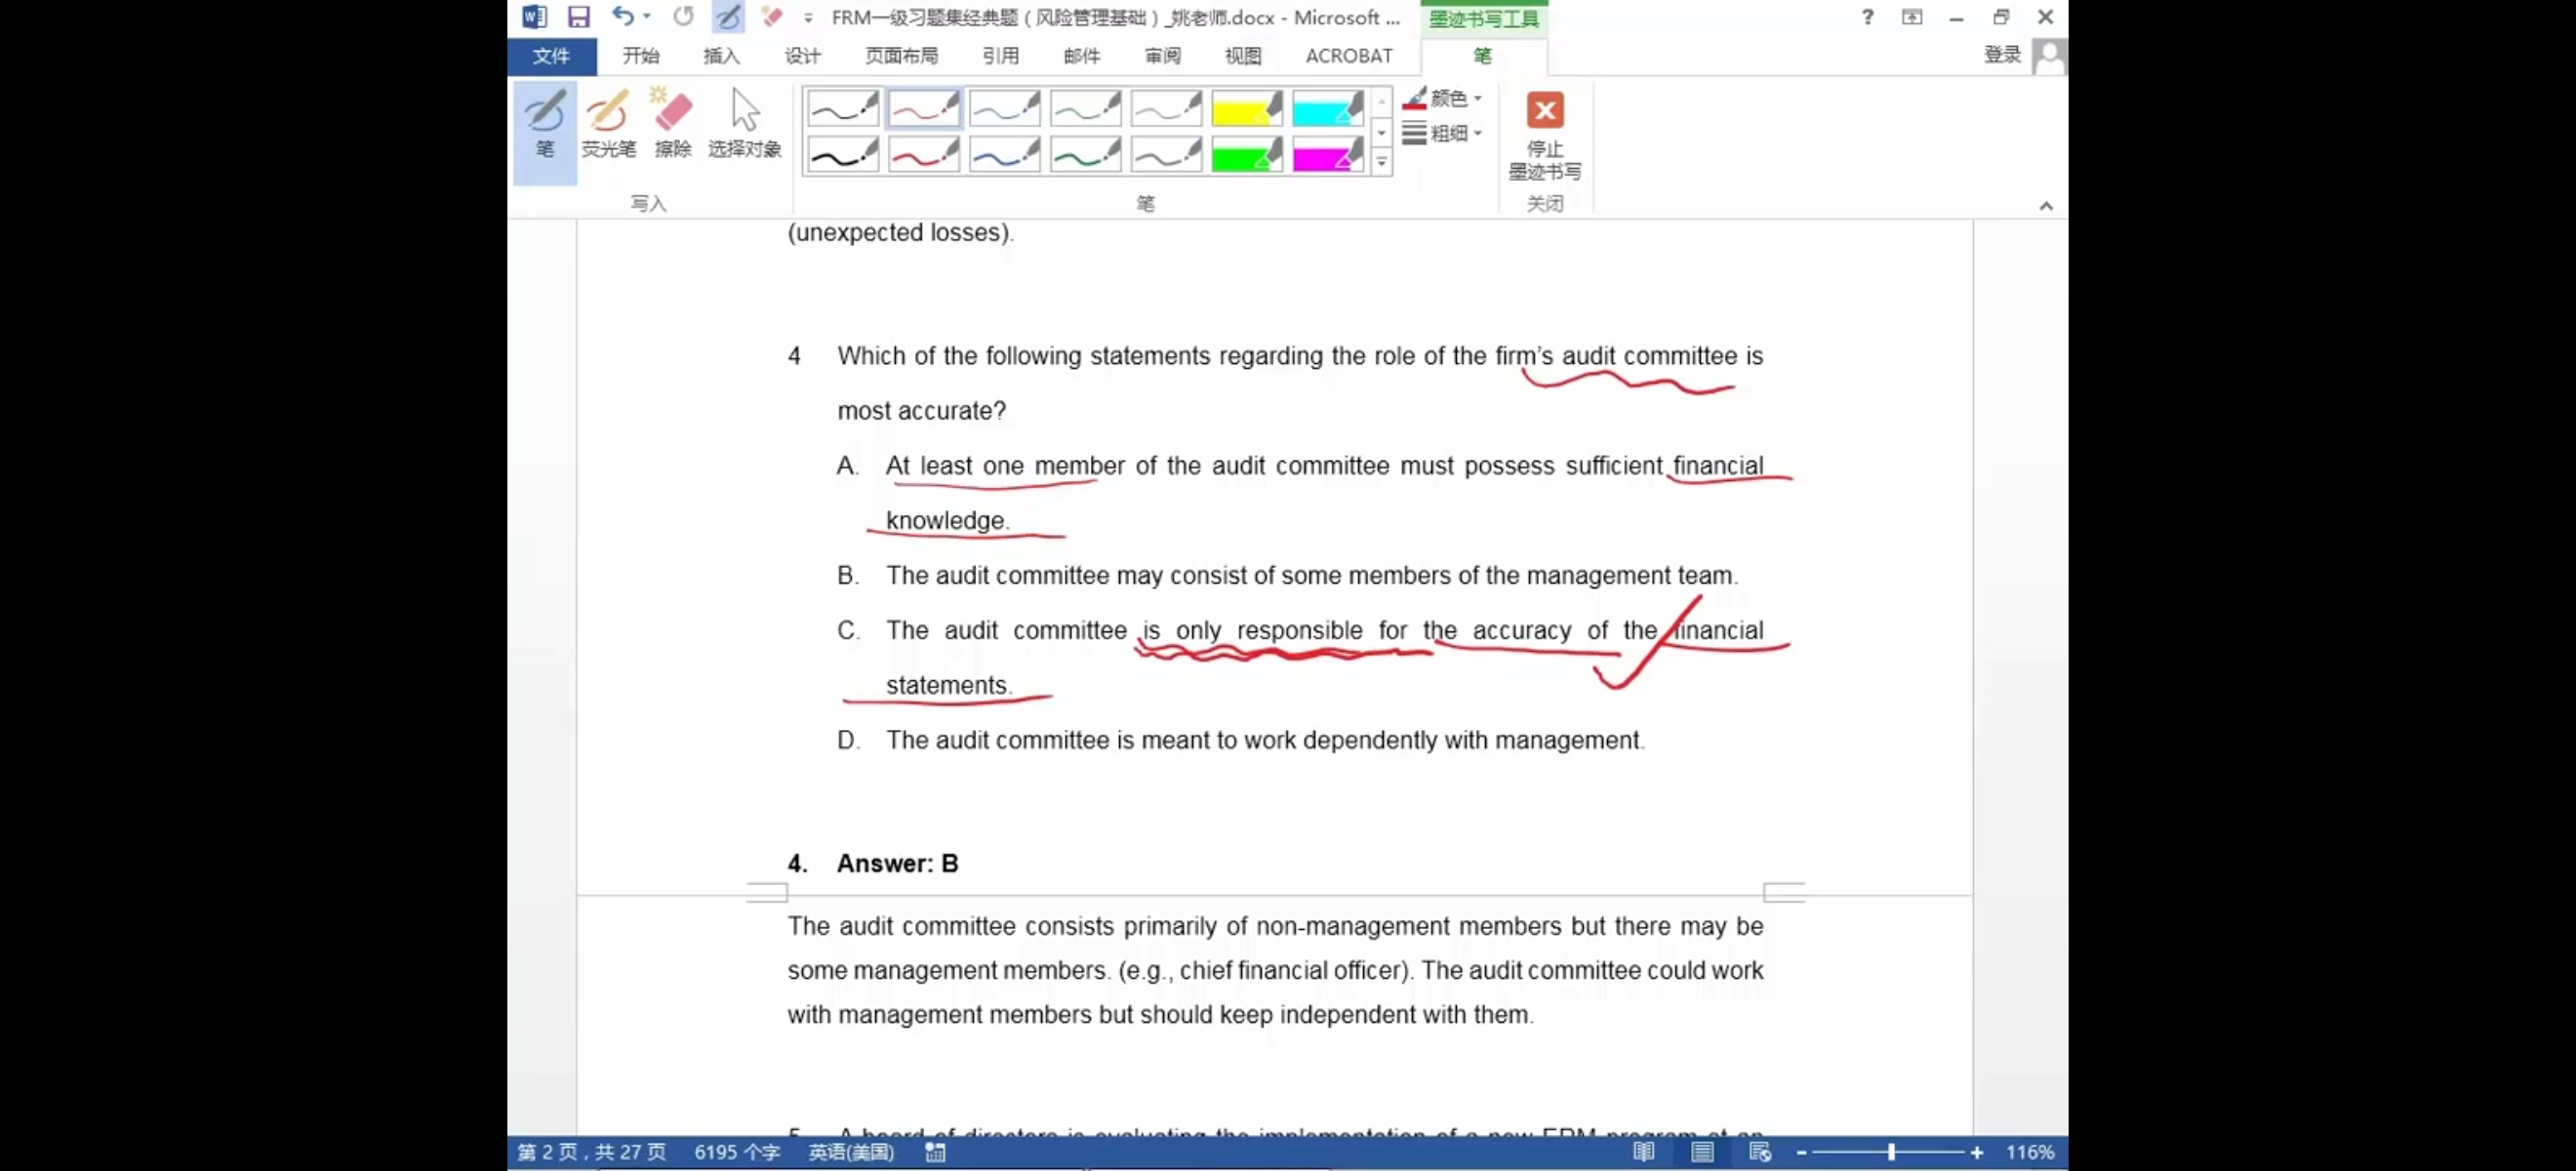Activate the Eraser (擦除) tool
This screenshot has height=1171, width=2576.
672,124
